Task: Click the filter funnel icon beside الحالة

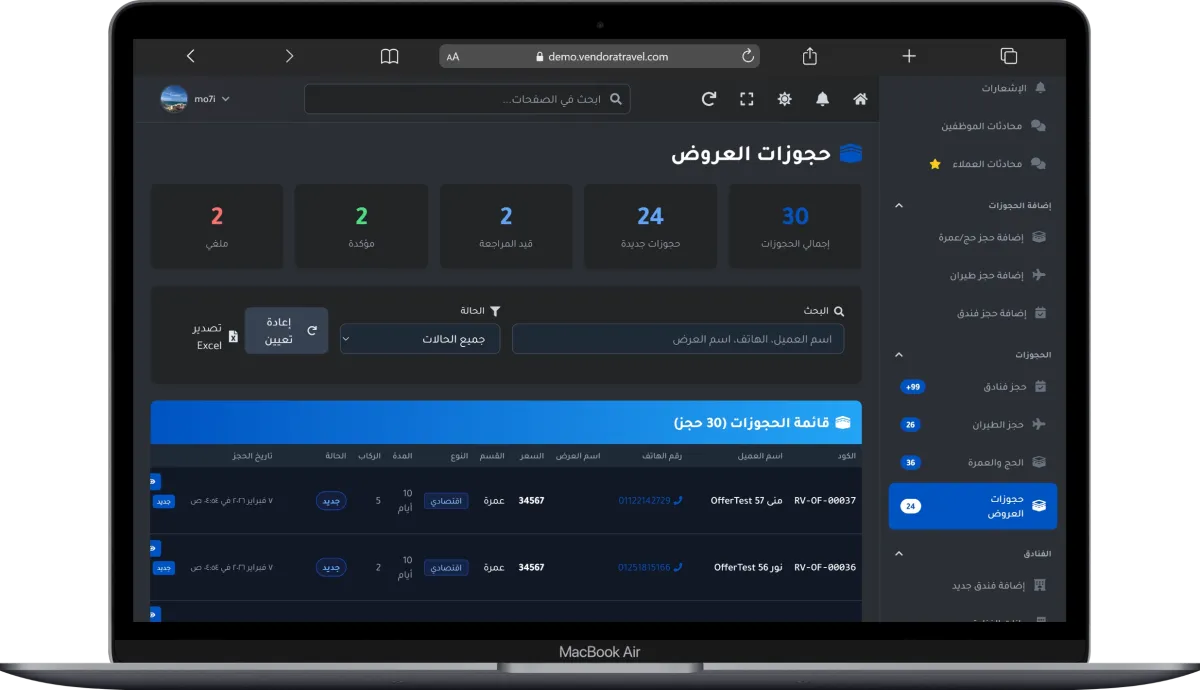Action: point(494,311)
